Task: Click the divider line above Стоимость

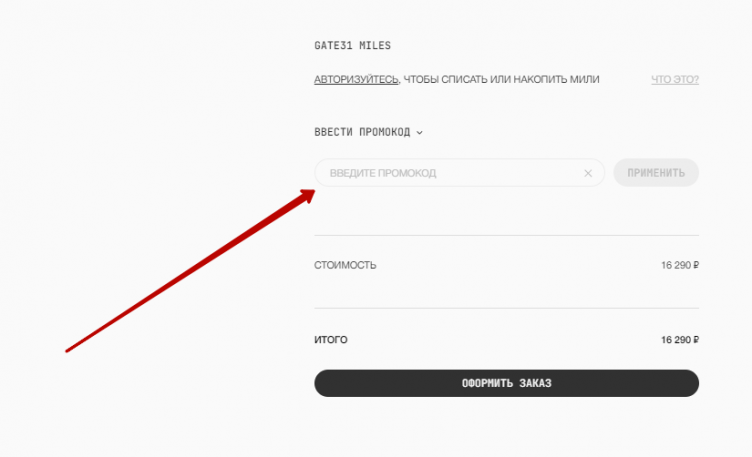Action: (x=506, y=236)
